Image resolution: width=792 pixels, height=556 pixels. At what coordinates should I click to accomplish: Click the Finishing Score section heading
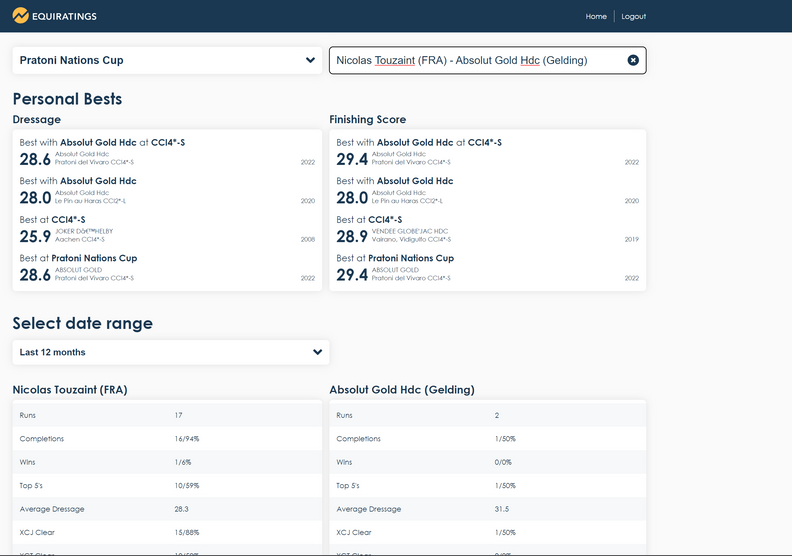(x=368, y=120)
